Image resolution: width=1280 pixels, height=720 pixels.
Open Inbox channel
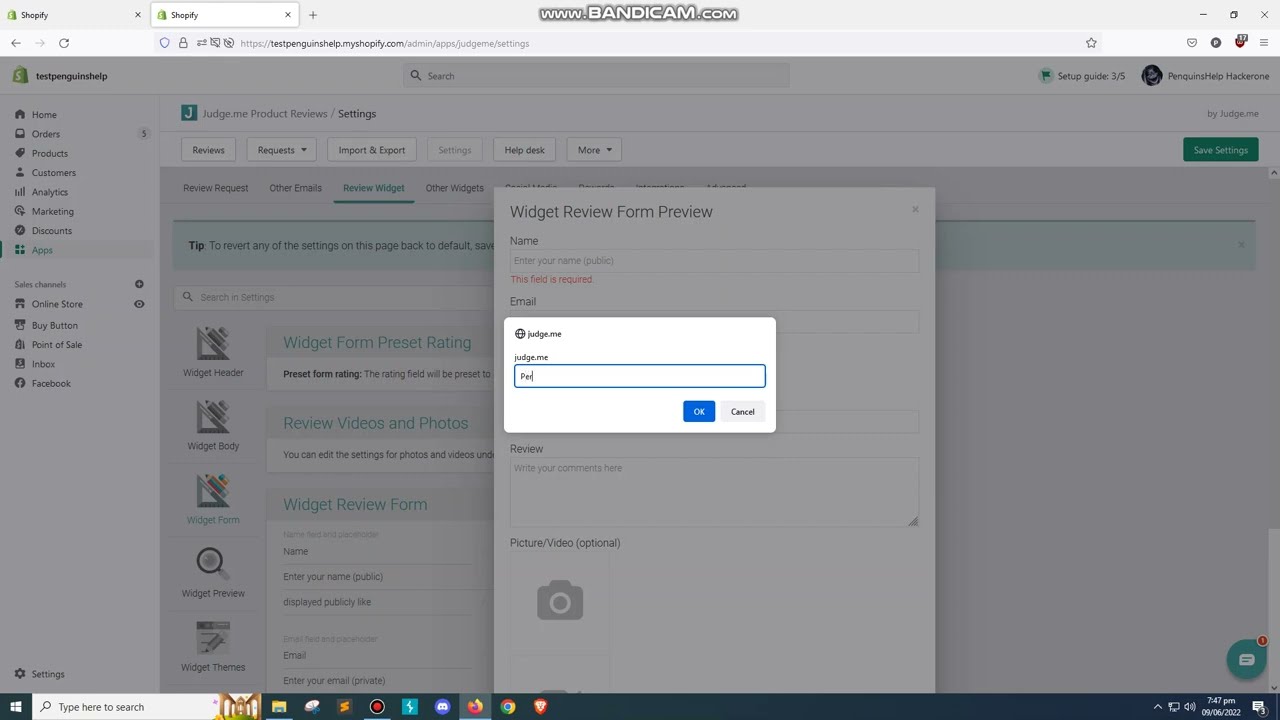pyautogui.click(x=43, y=364)
